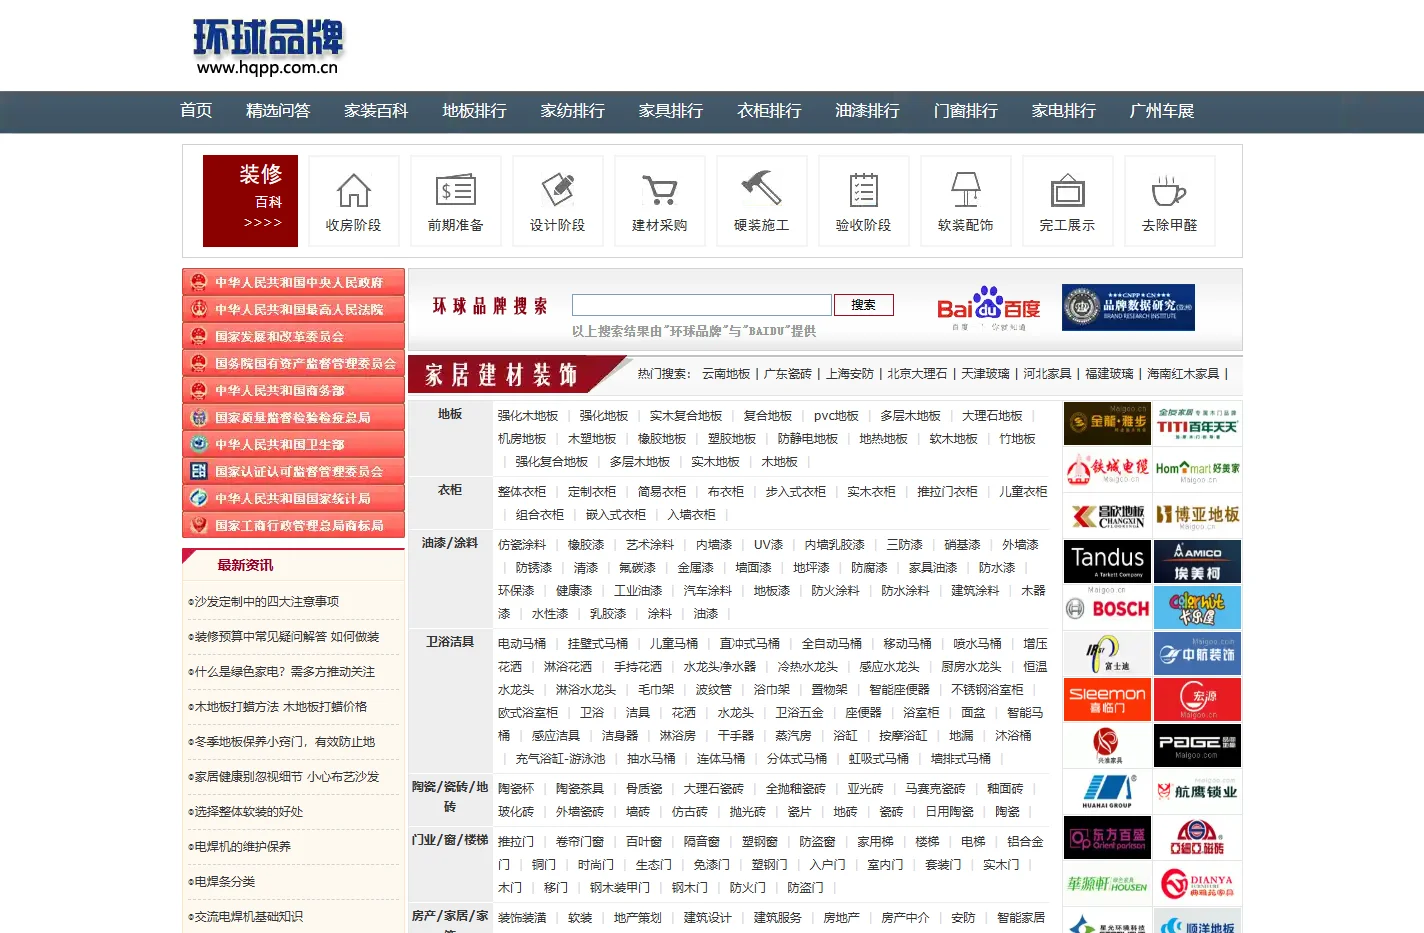Open 衣柜排行 navigation item
The height and width of the screenshot is (933, 1424).
tap(769, 111)
